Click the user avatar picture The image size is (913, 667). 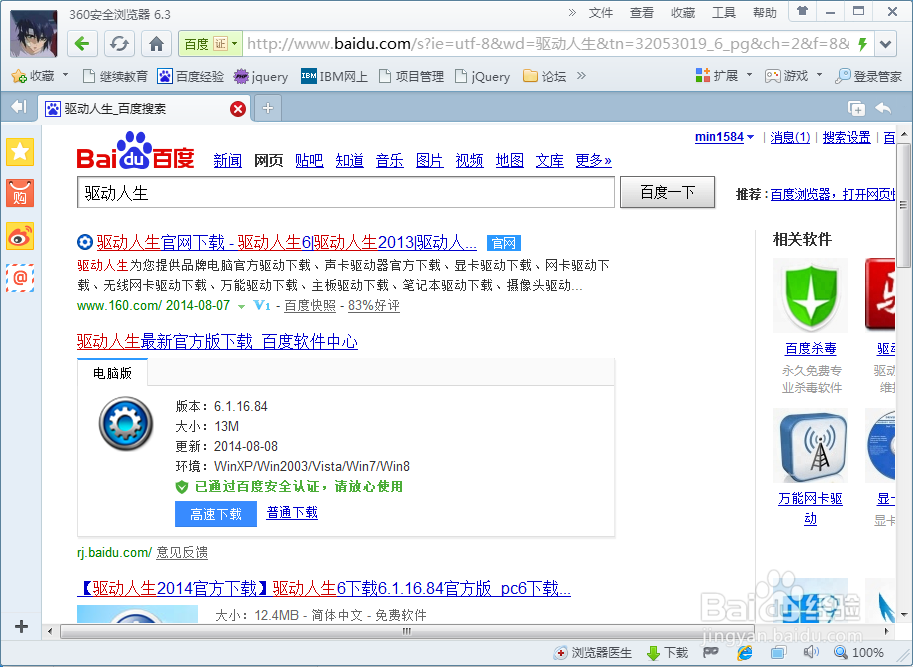point(34,34)
